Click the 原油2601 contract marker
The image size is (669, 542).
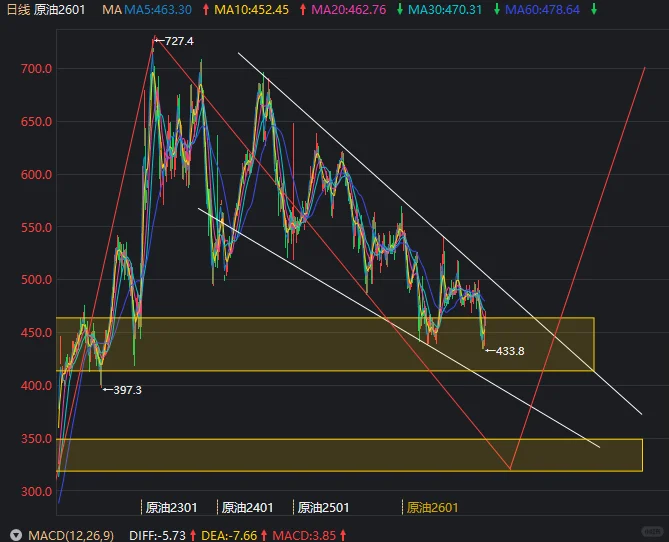tap(432, 507)
